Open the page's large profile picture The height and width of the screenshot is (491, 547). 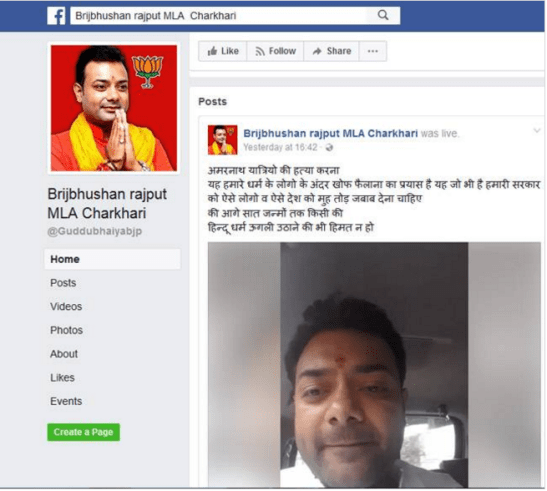(114, 108)
